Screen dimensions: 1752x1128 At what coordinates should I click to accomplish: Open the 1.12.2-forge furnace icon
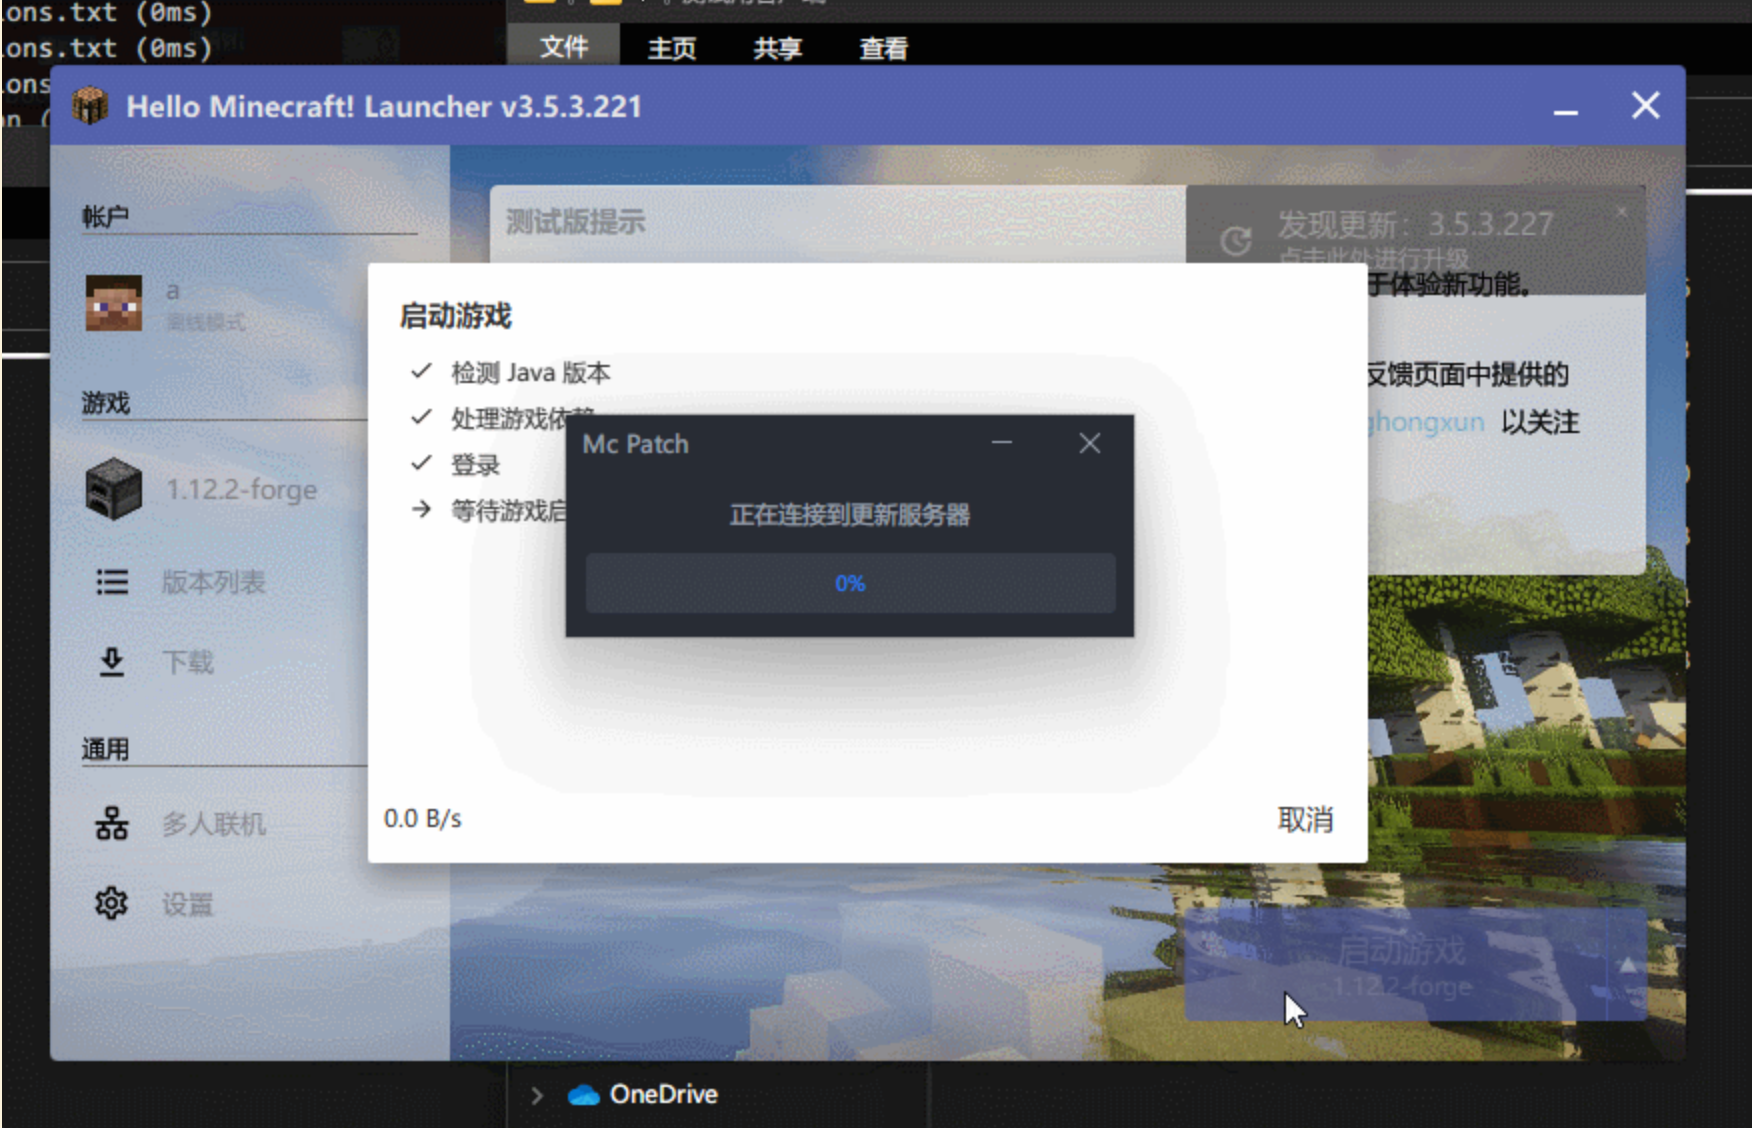pos(113,489)
